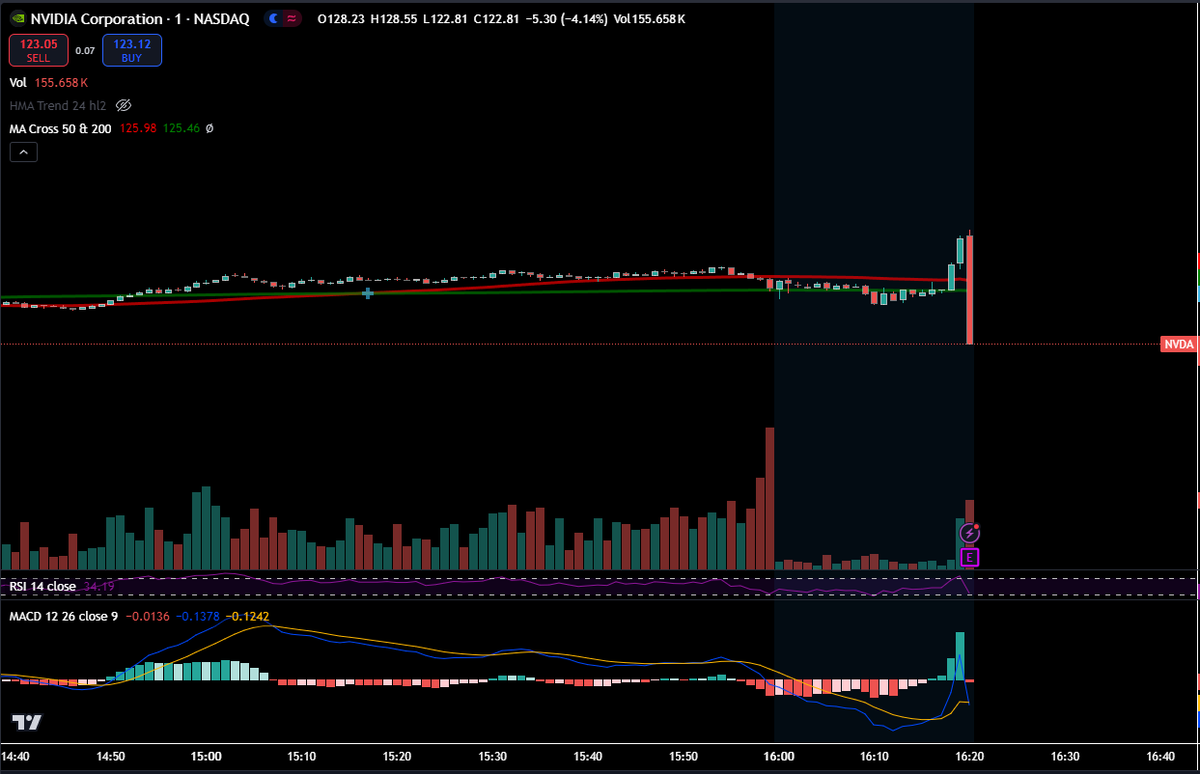Viewport: 1200px width, 774px height.
Task: Click the 0.07 spread value
Action: (x=85, y=50)
